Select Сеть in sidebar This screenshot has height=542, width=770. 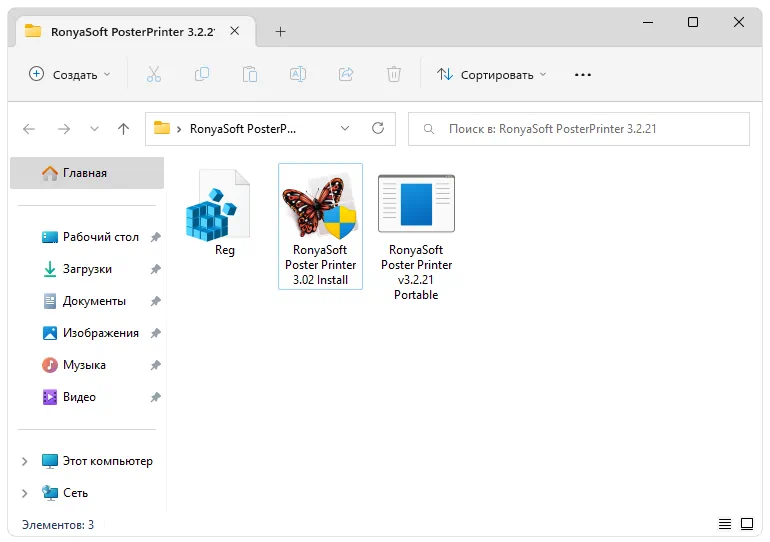[76, 493]
